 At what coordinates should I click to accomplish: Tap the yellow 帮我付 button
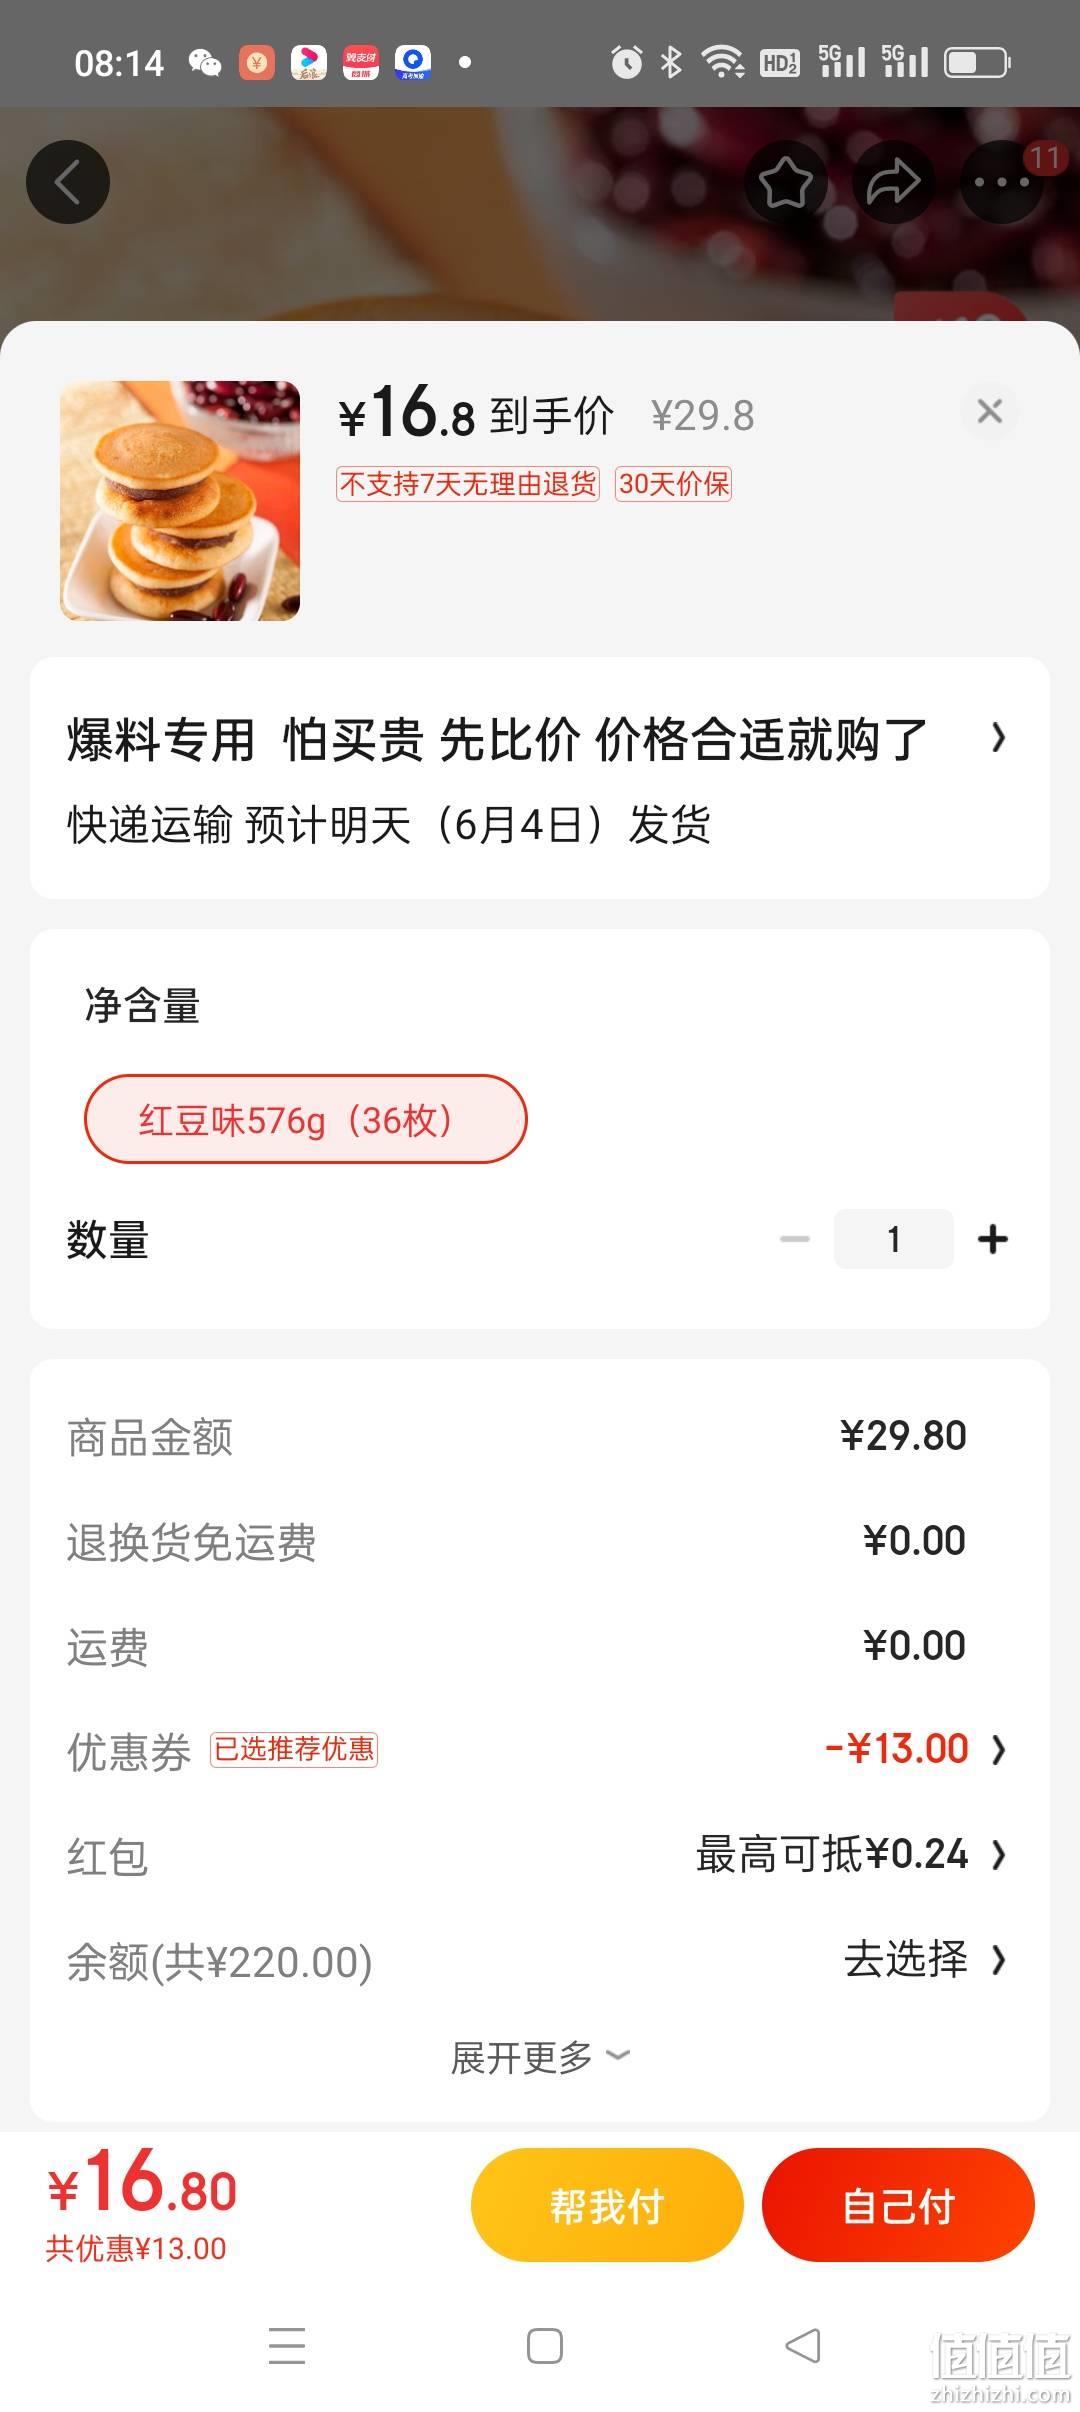pos(607,2205)
